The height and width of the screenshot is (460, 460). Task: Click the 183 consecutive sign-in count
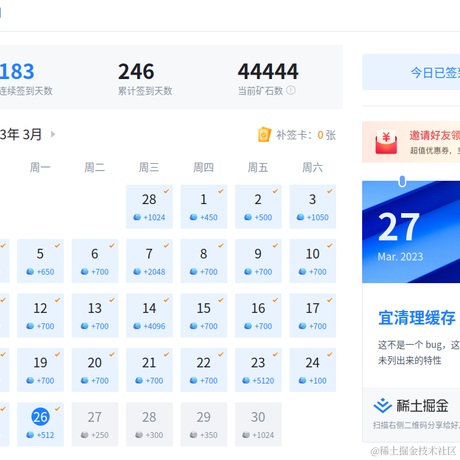[x=17, y=71]
